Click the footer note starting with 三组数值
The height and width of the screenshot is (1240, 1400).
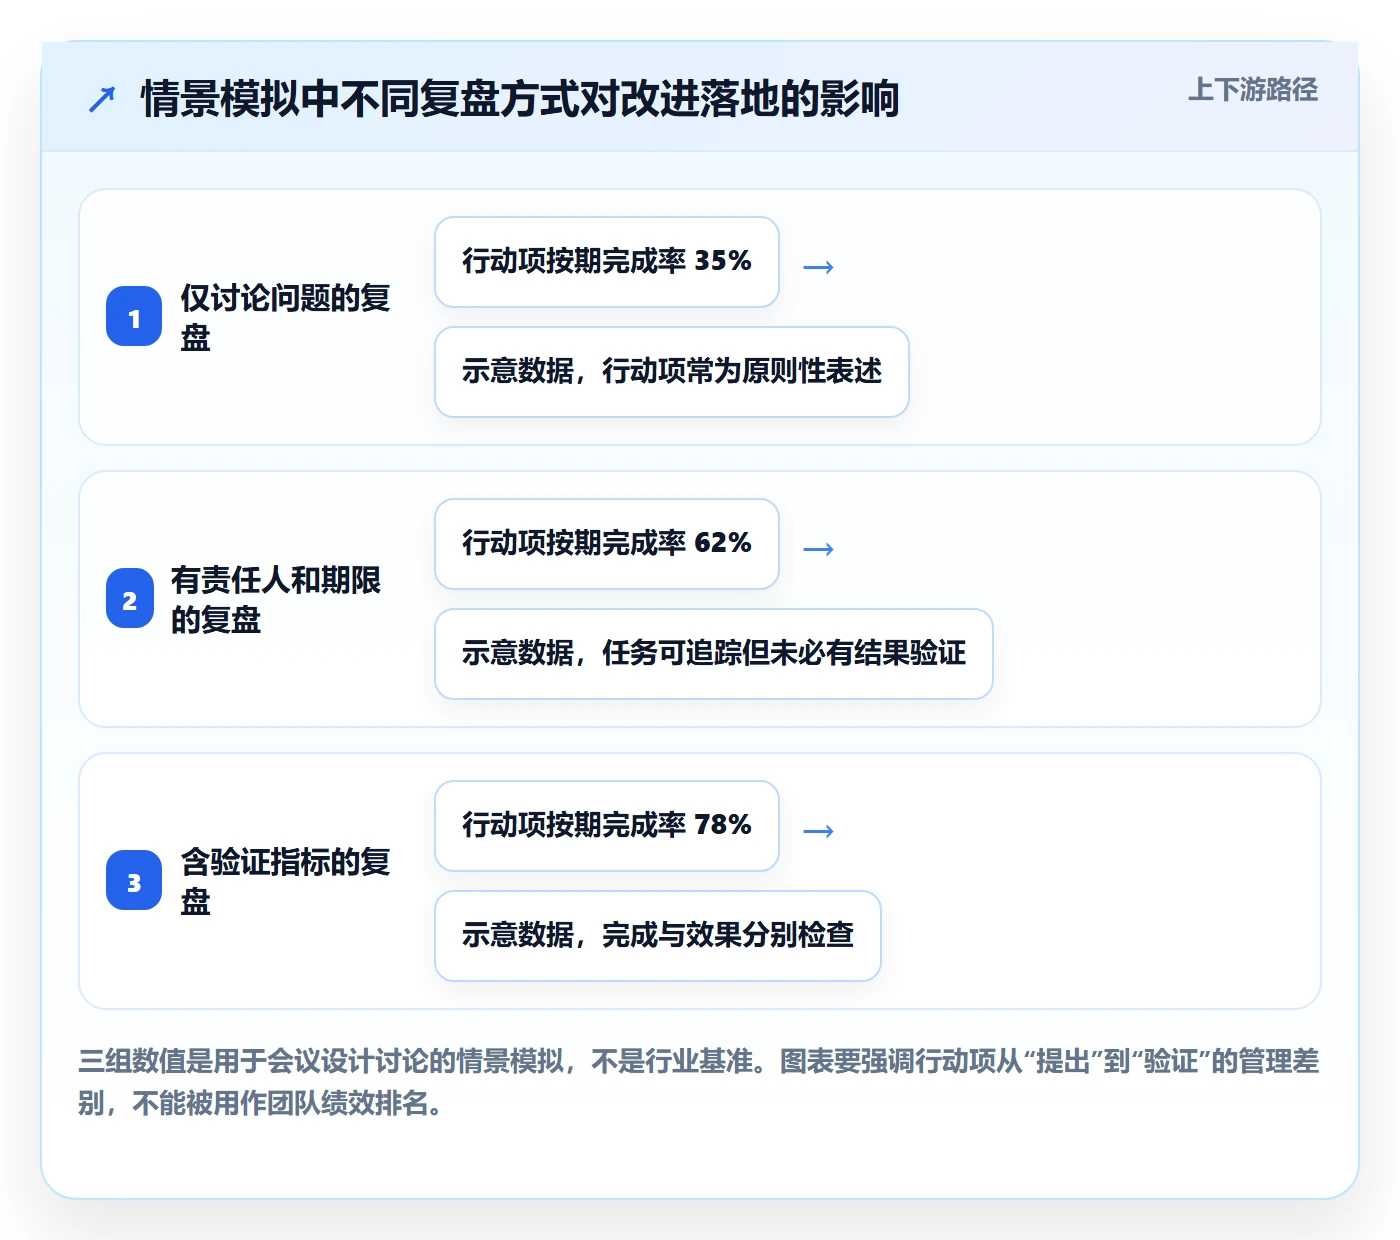click(x=699, y=1082)
